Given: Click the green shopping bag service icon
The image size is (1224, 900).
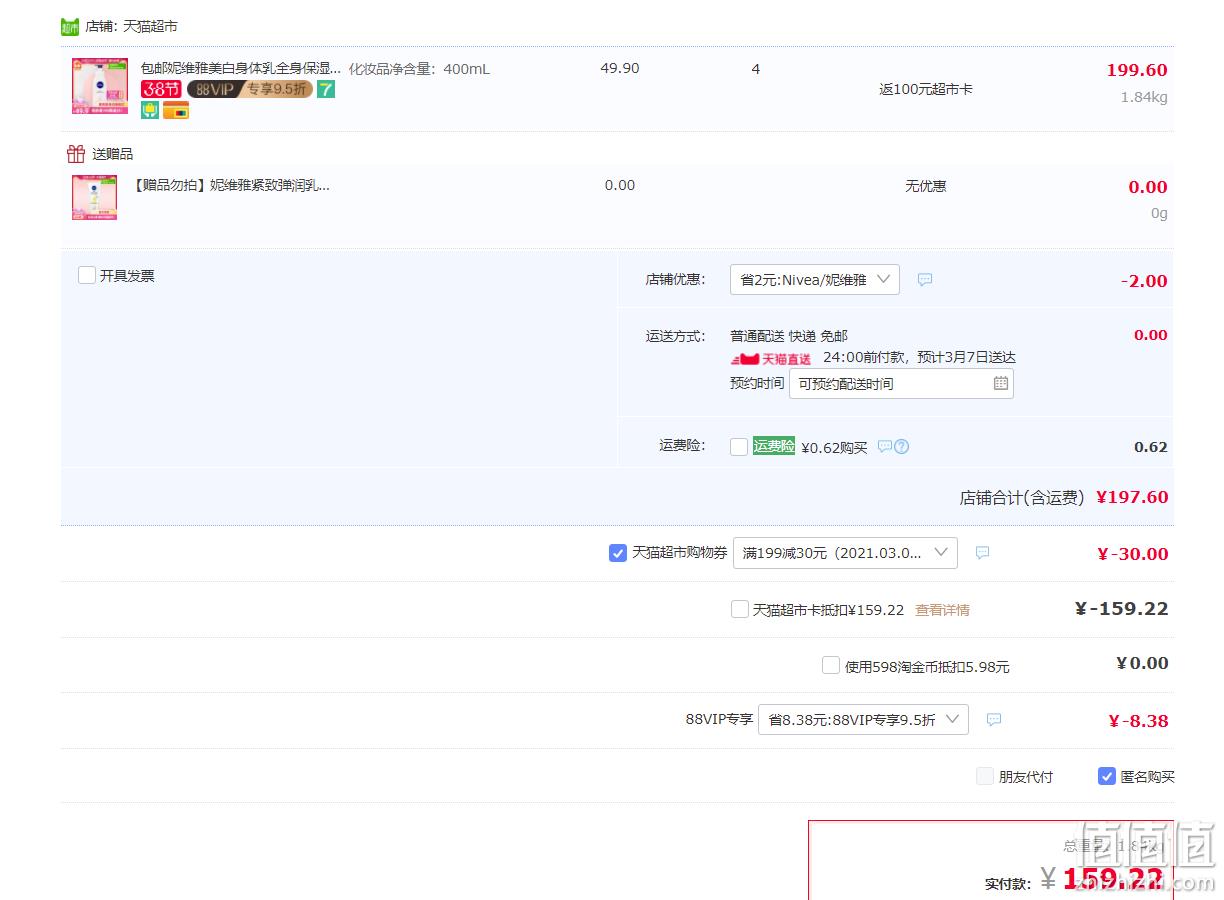Looking at the screenshot, I should [150, 110].
